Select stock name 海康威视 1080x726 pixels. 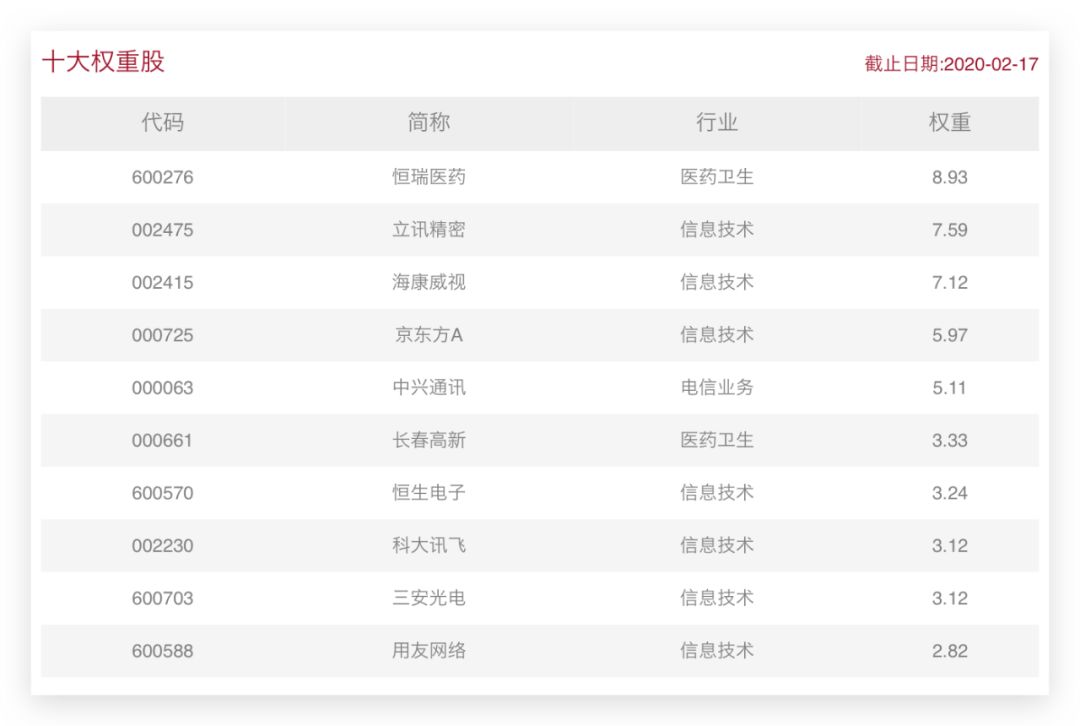click(x=428, y=282)
